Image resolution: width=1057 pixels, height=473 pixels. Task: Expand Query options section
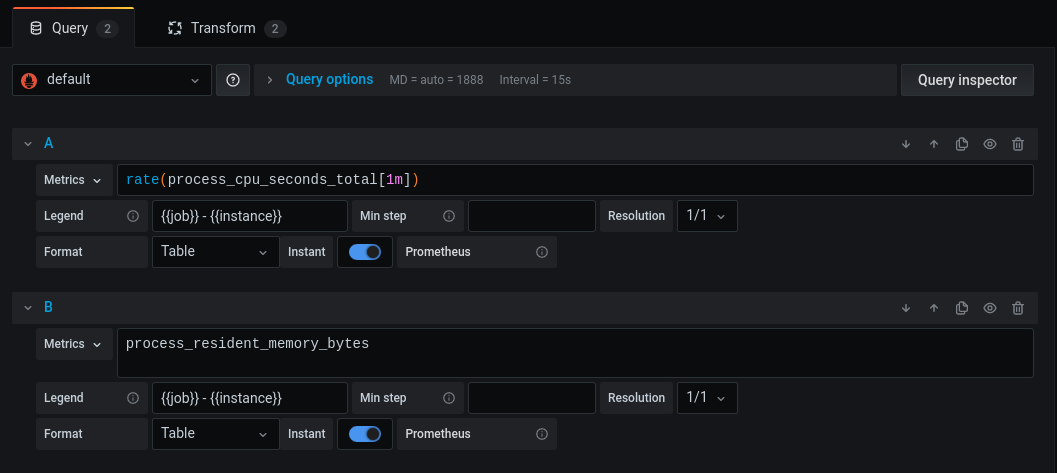point(329,80)
